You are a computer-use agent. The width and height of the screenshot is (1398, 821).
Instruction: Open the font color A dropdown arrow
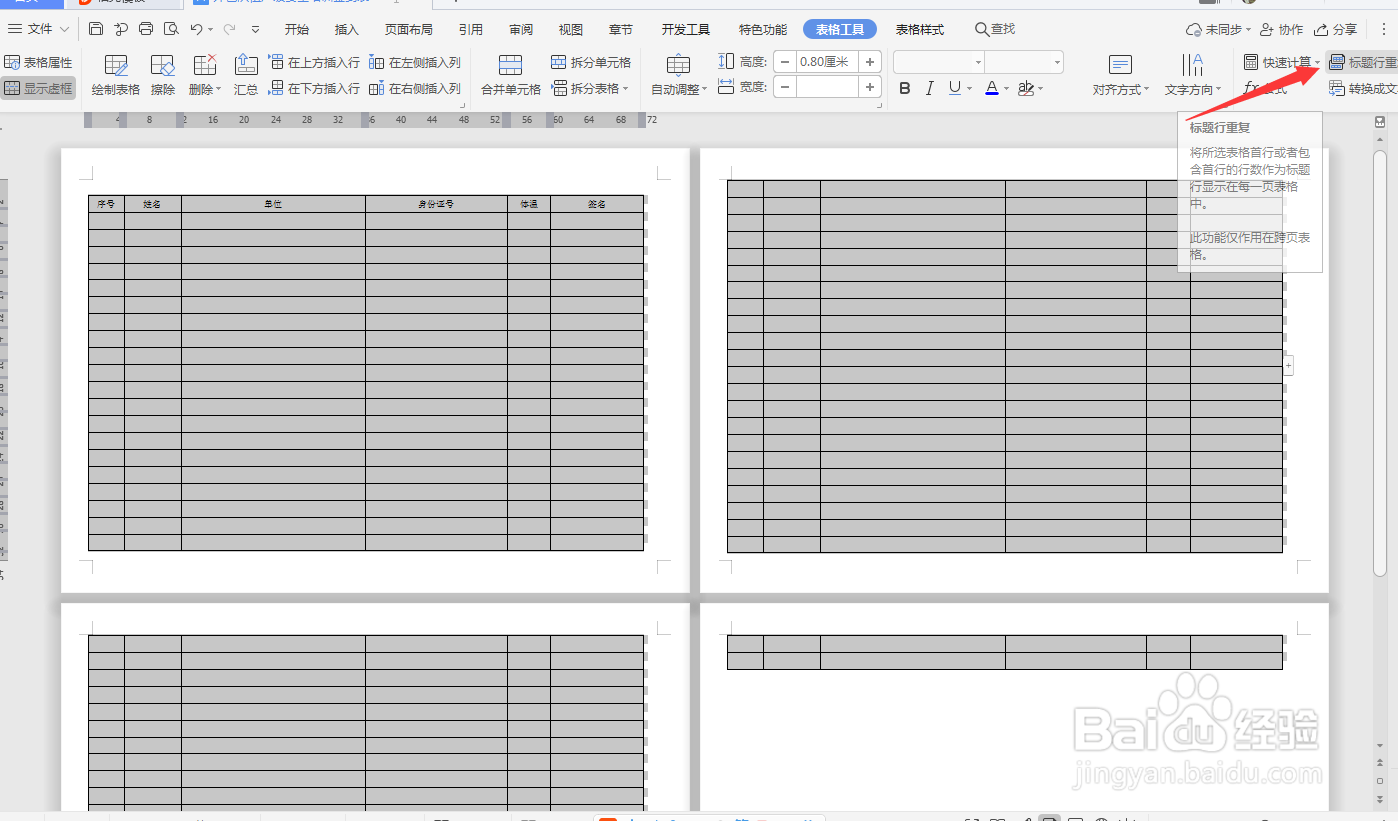coord(1005,89)
